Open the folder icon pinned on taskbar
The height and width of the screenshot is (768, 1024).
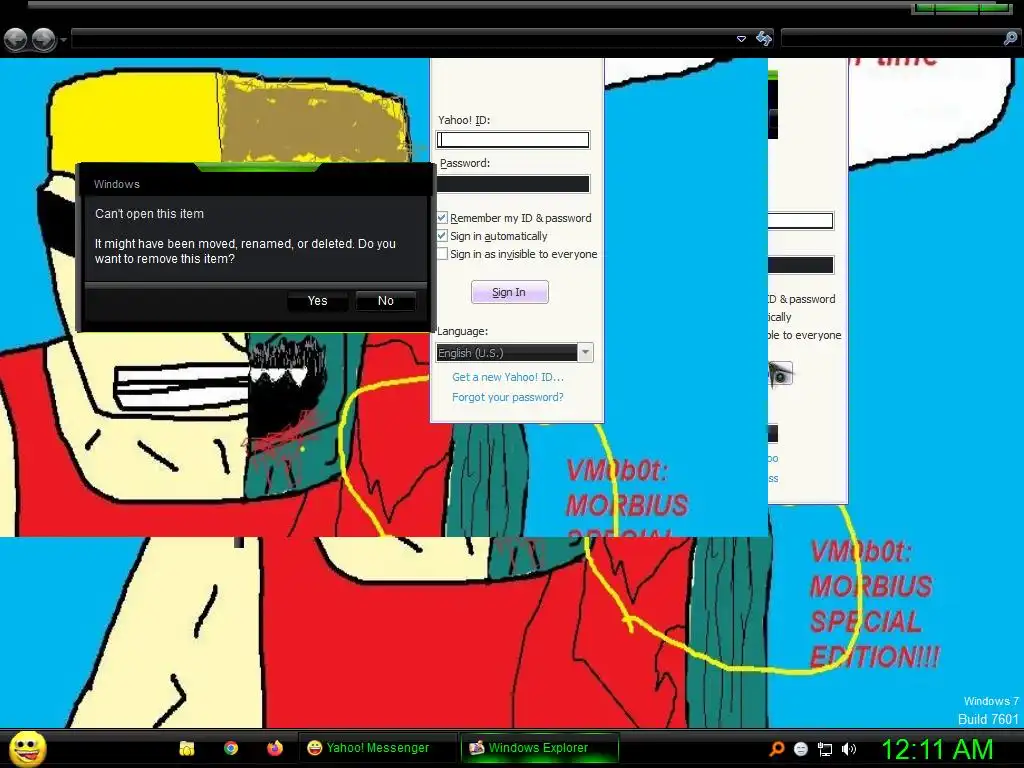tap(187, 748)
